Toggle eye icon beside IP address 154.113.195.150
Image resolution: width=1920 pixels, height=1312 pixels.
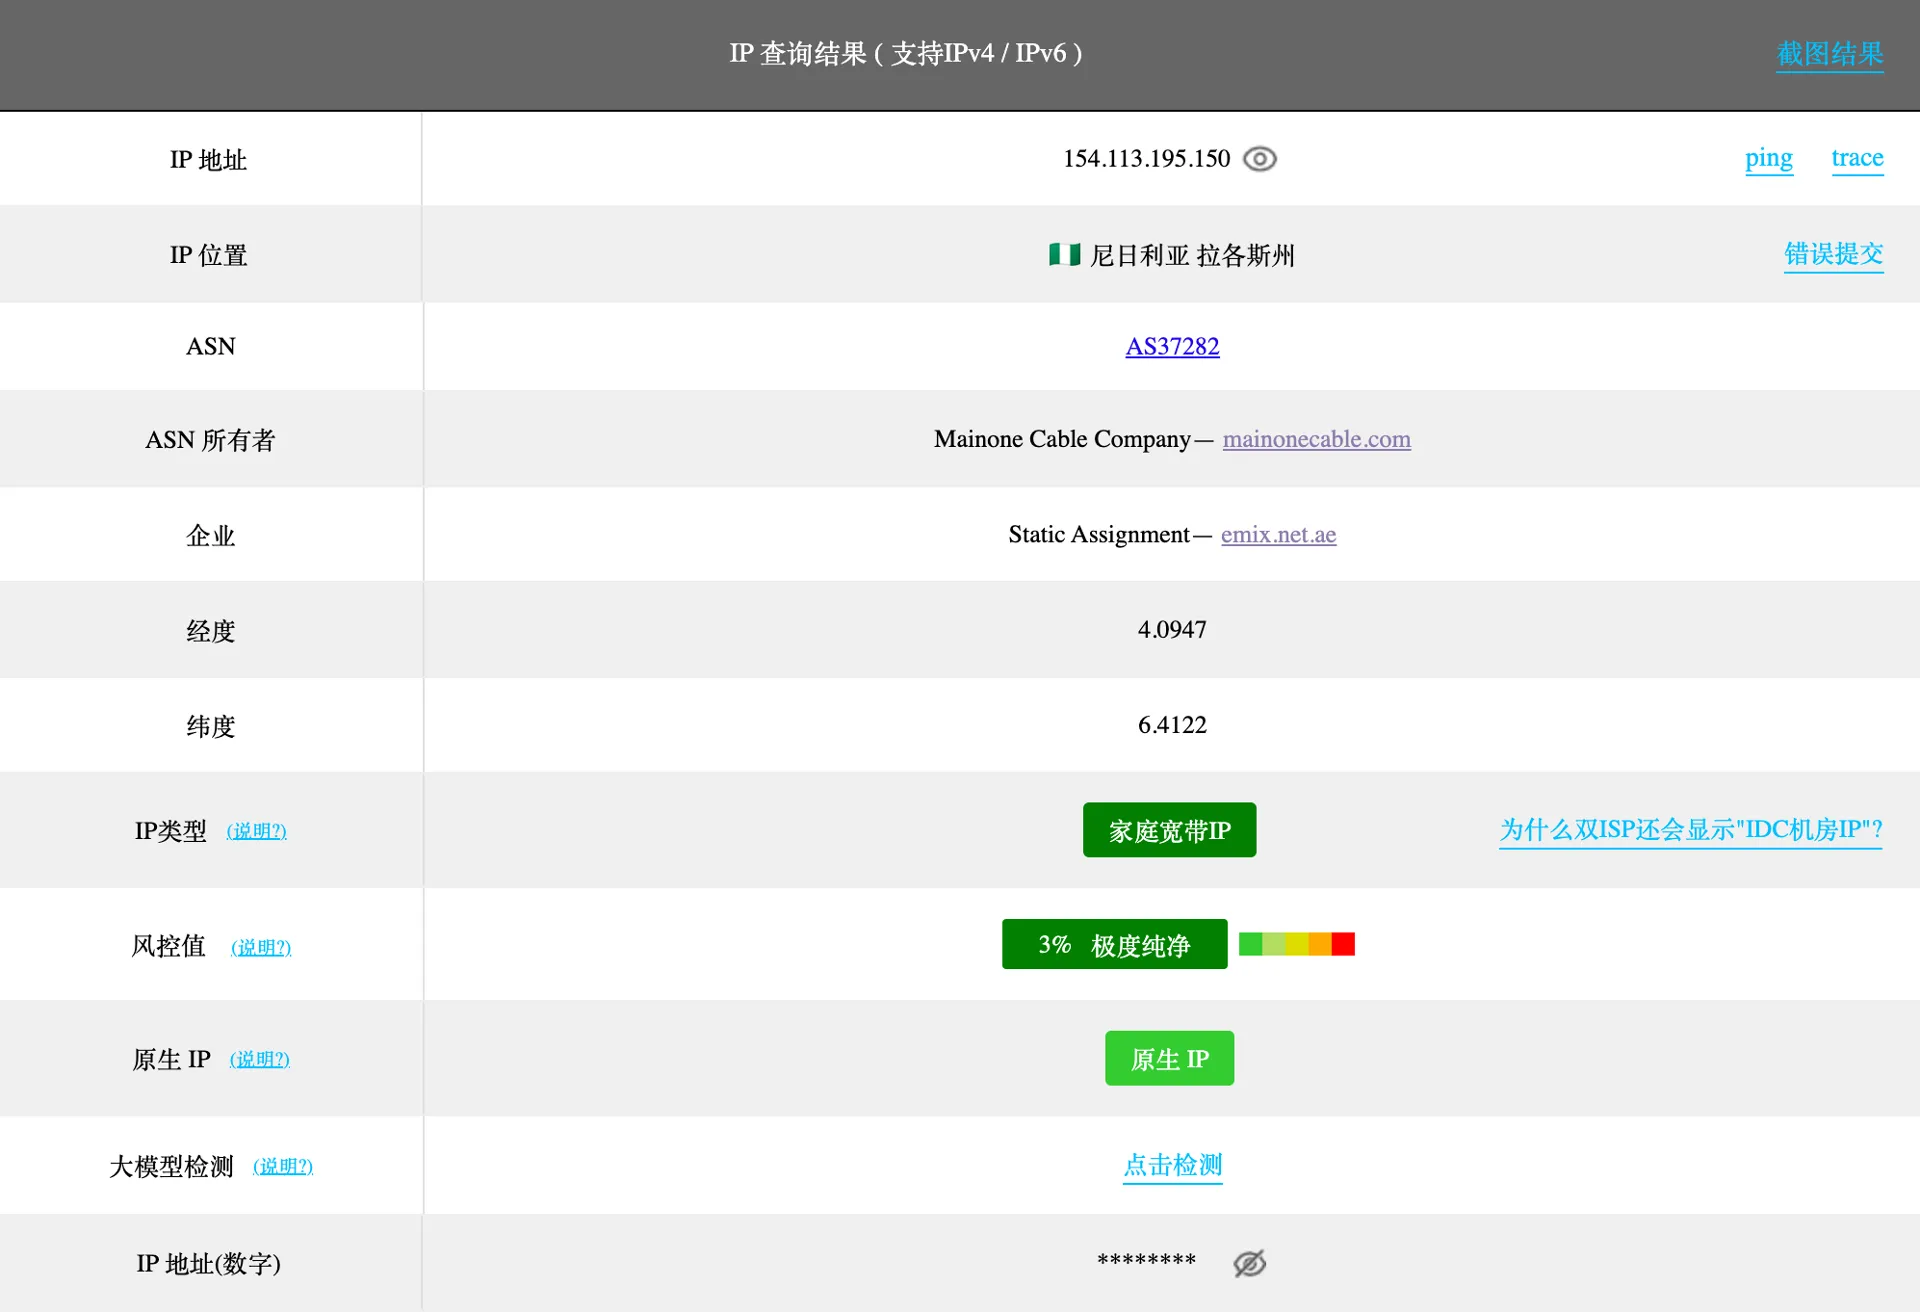[1259, 159]
